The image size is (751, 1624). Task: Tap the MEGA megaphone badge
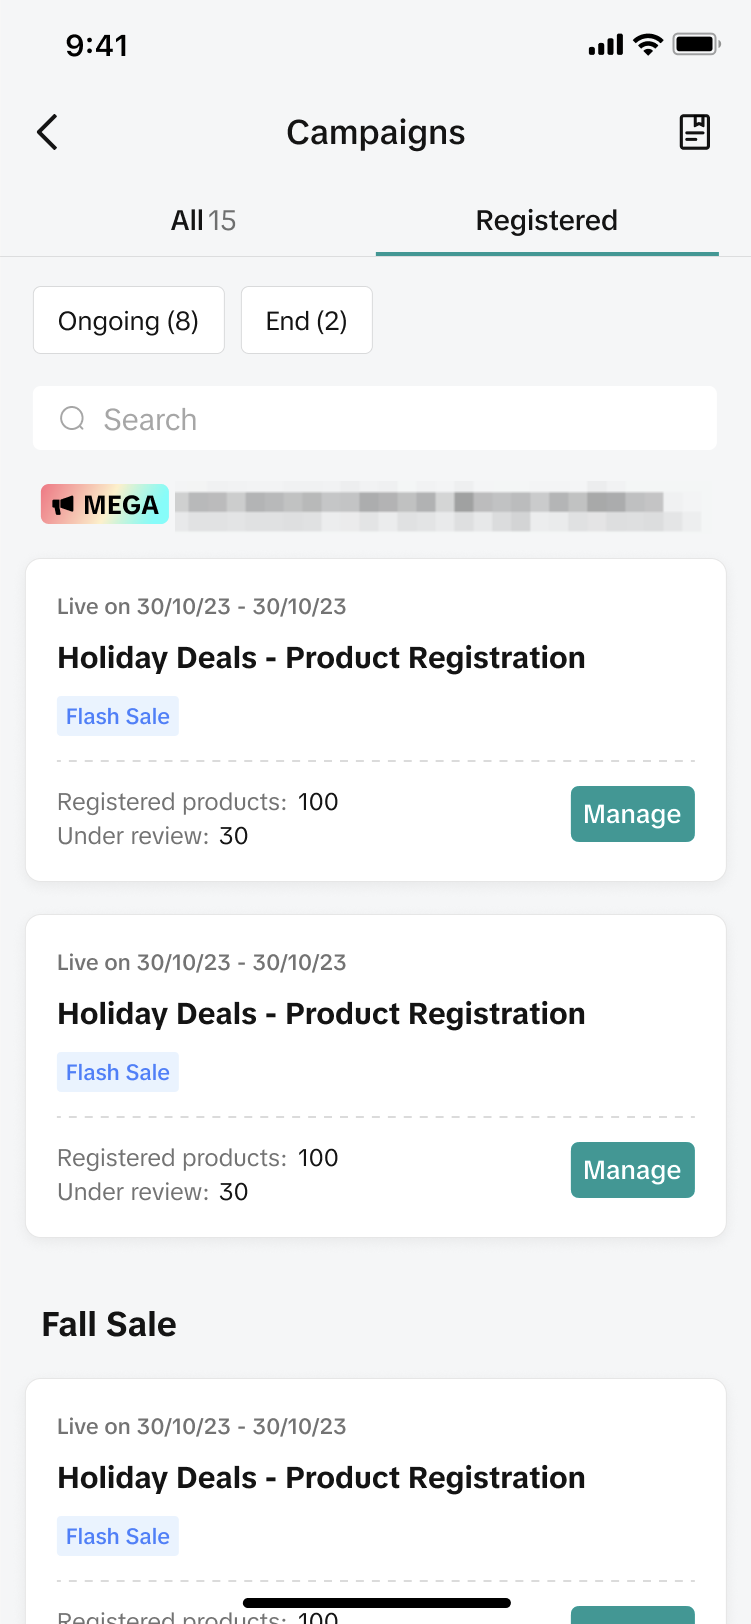tap(105, 505)
